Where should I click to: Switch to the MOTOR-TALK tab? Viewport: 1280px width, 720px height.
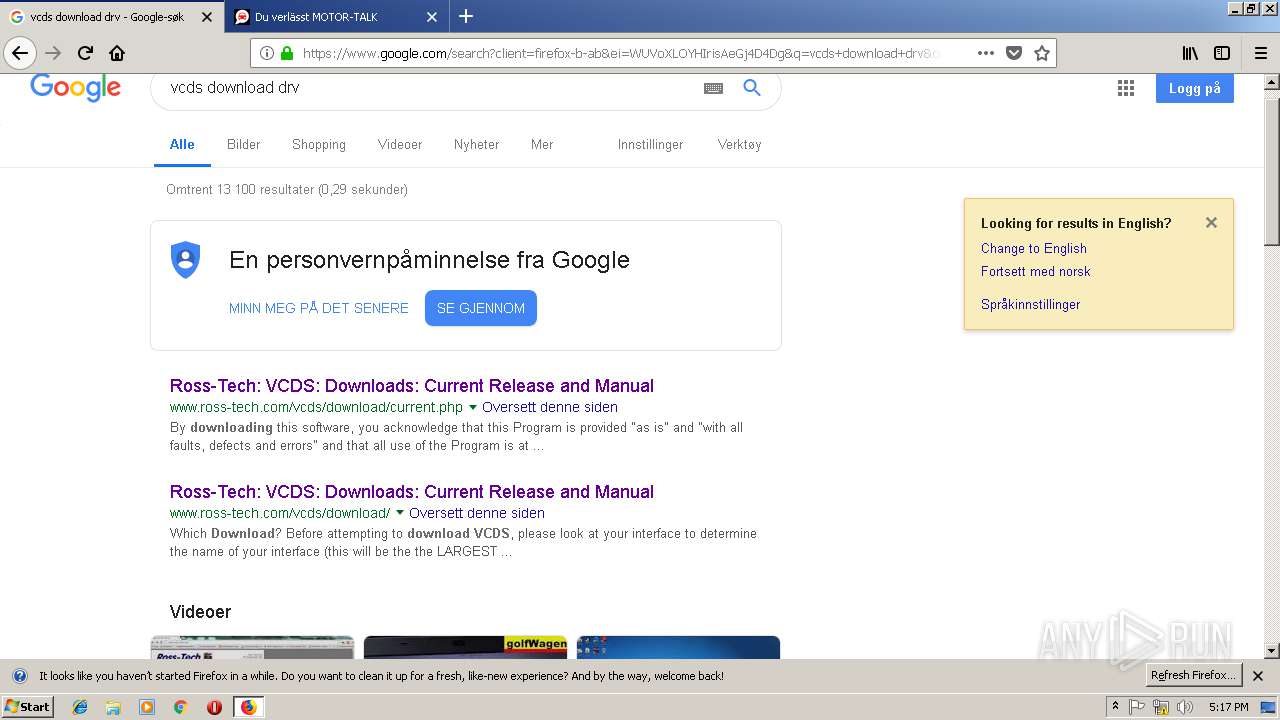336,17
